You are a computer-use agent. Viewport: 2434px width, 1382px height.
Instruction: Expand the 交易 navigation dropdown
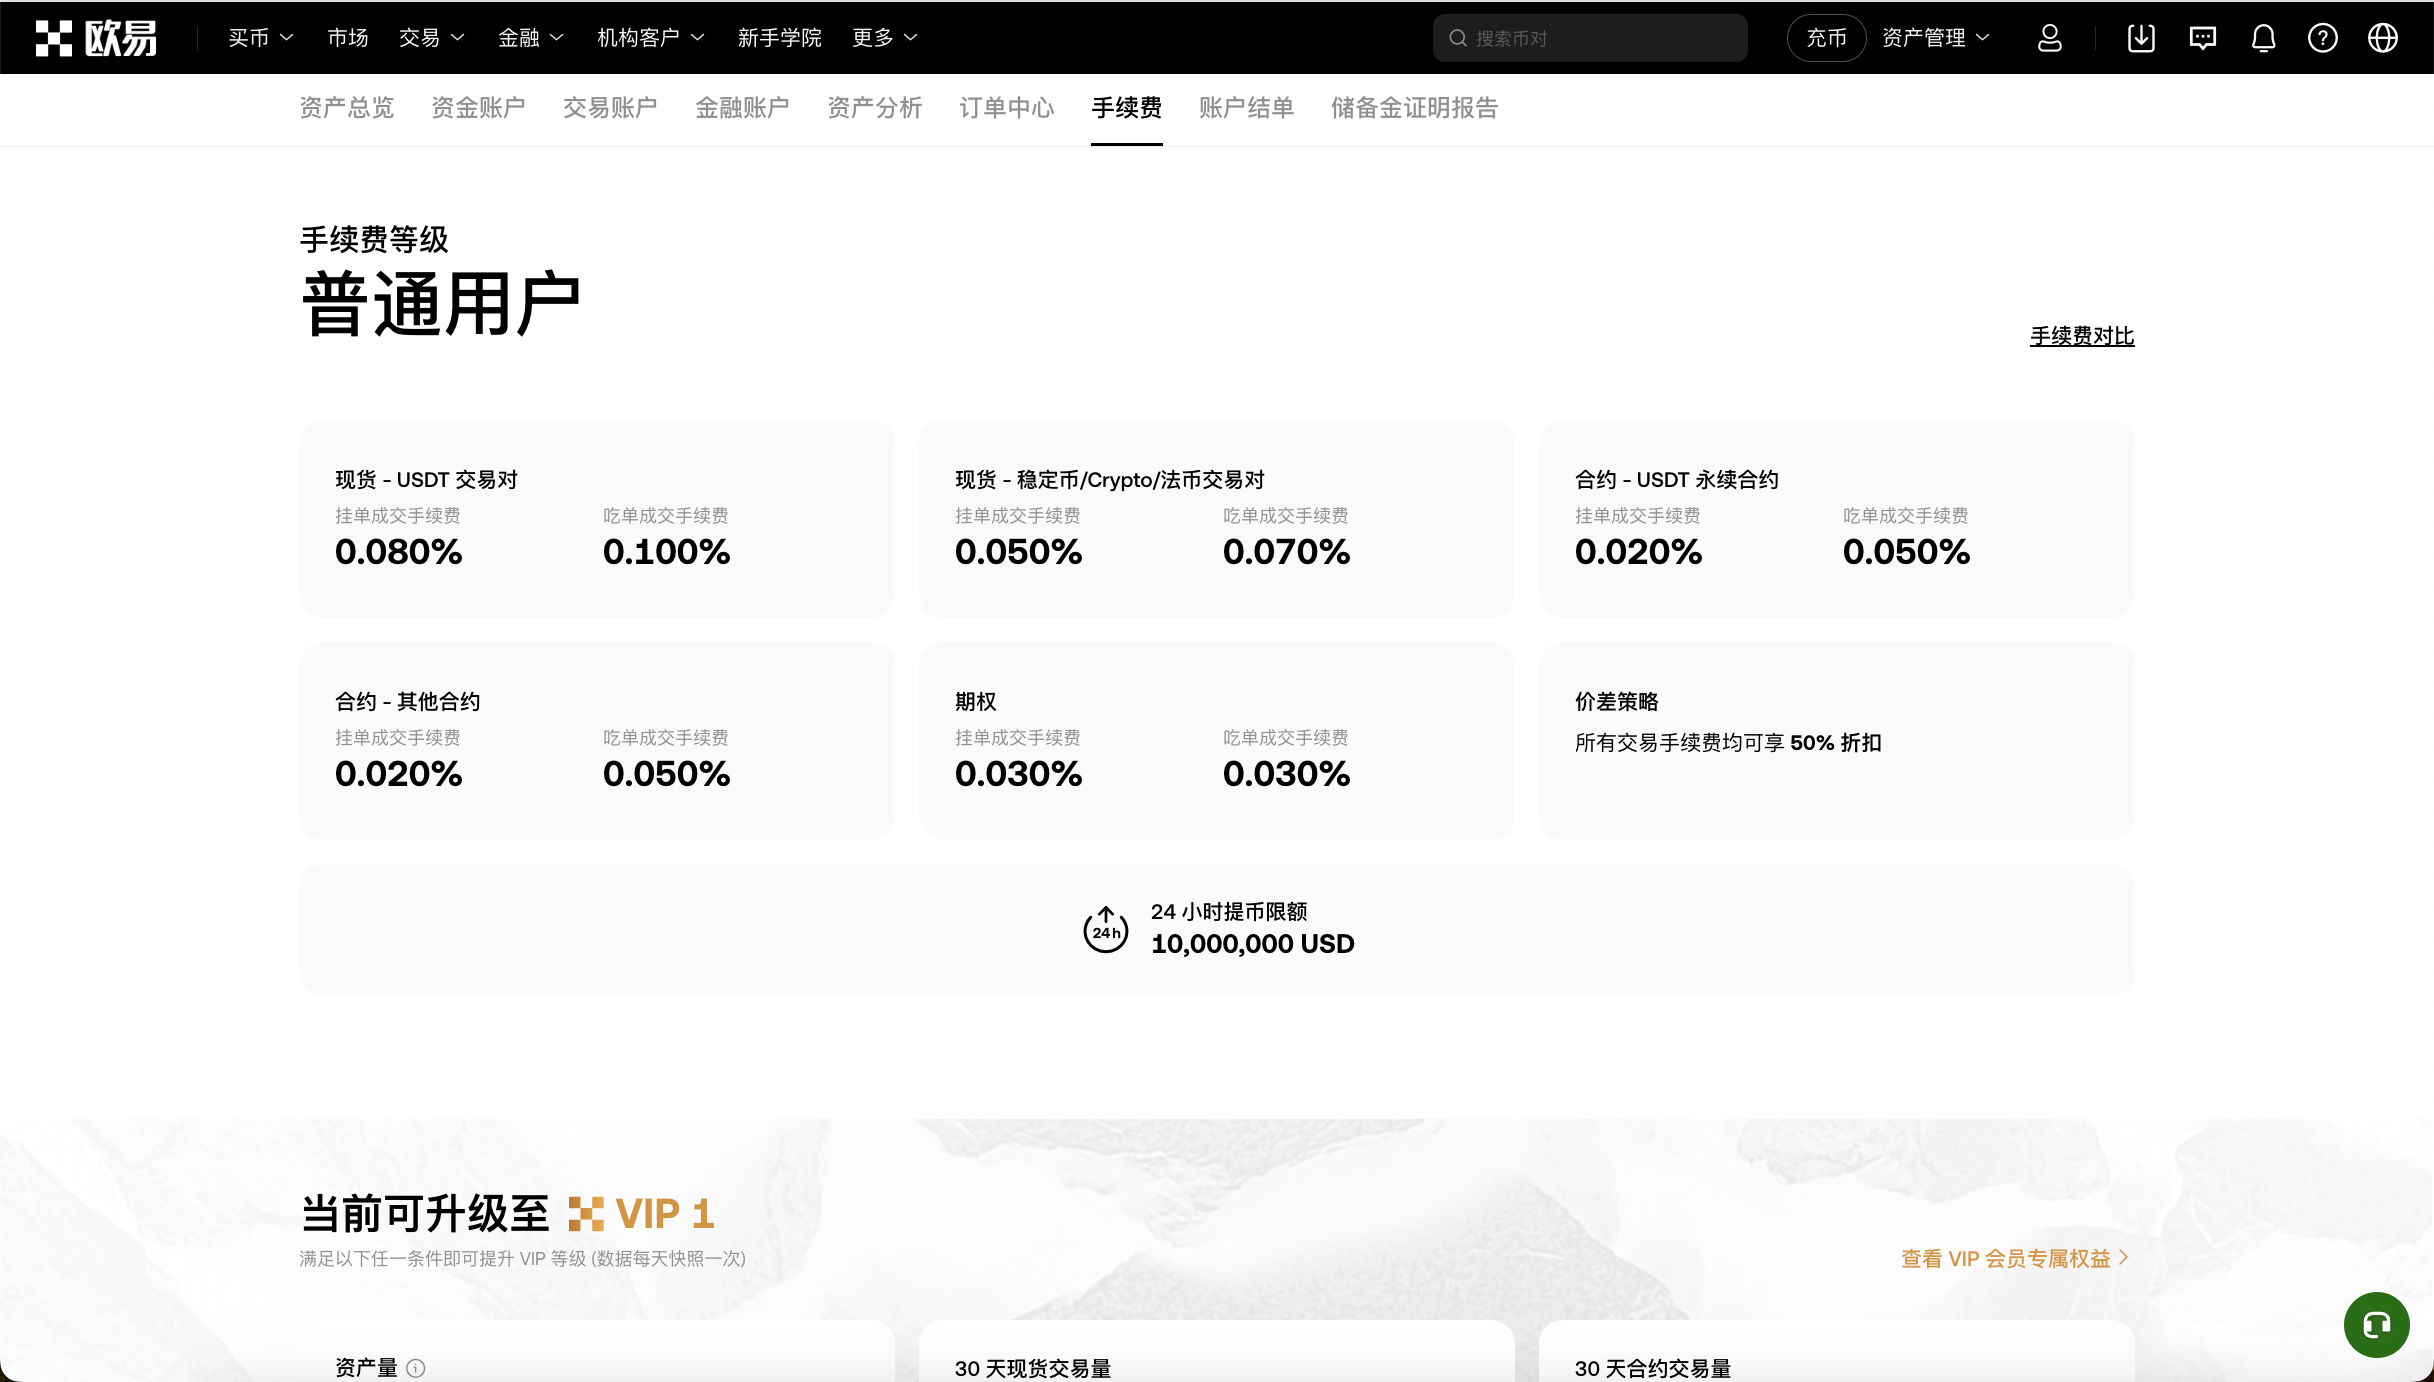430,37
